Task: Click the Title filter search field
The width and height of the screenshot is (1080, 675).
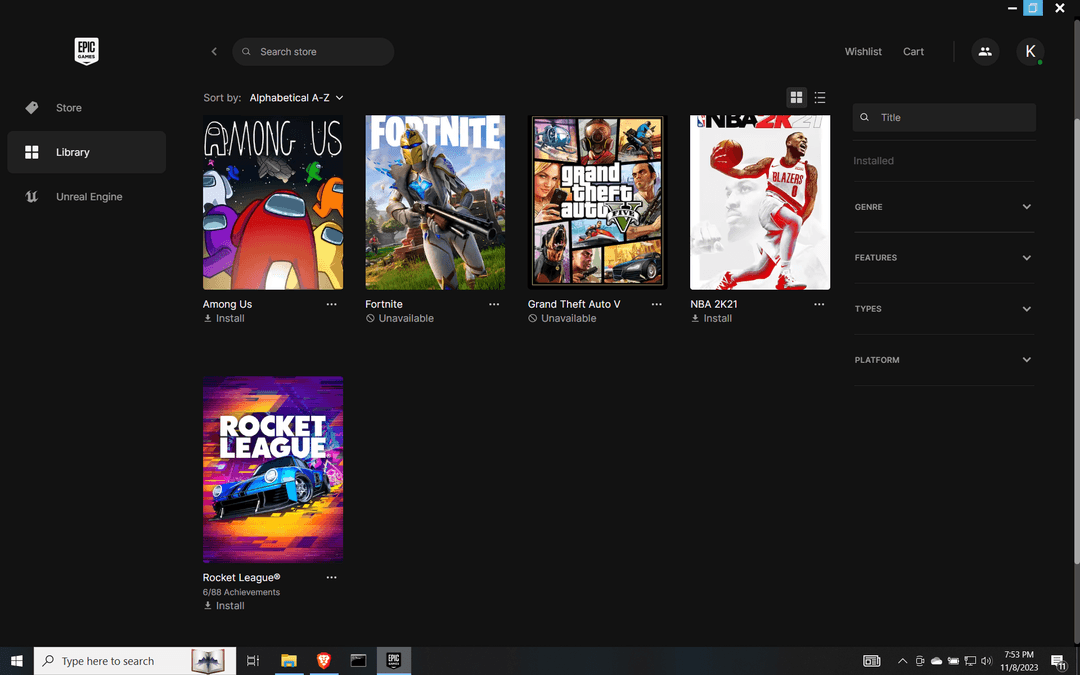Action: 944,117
